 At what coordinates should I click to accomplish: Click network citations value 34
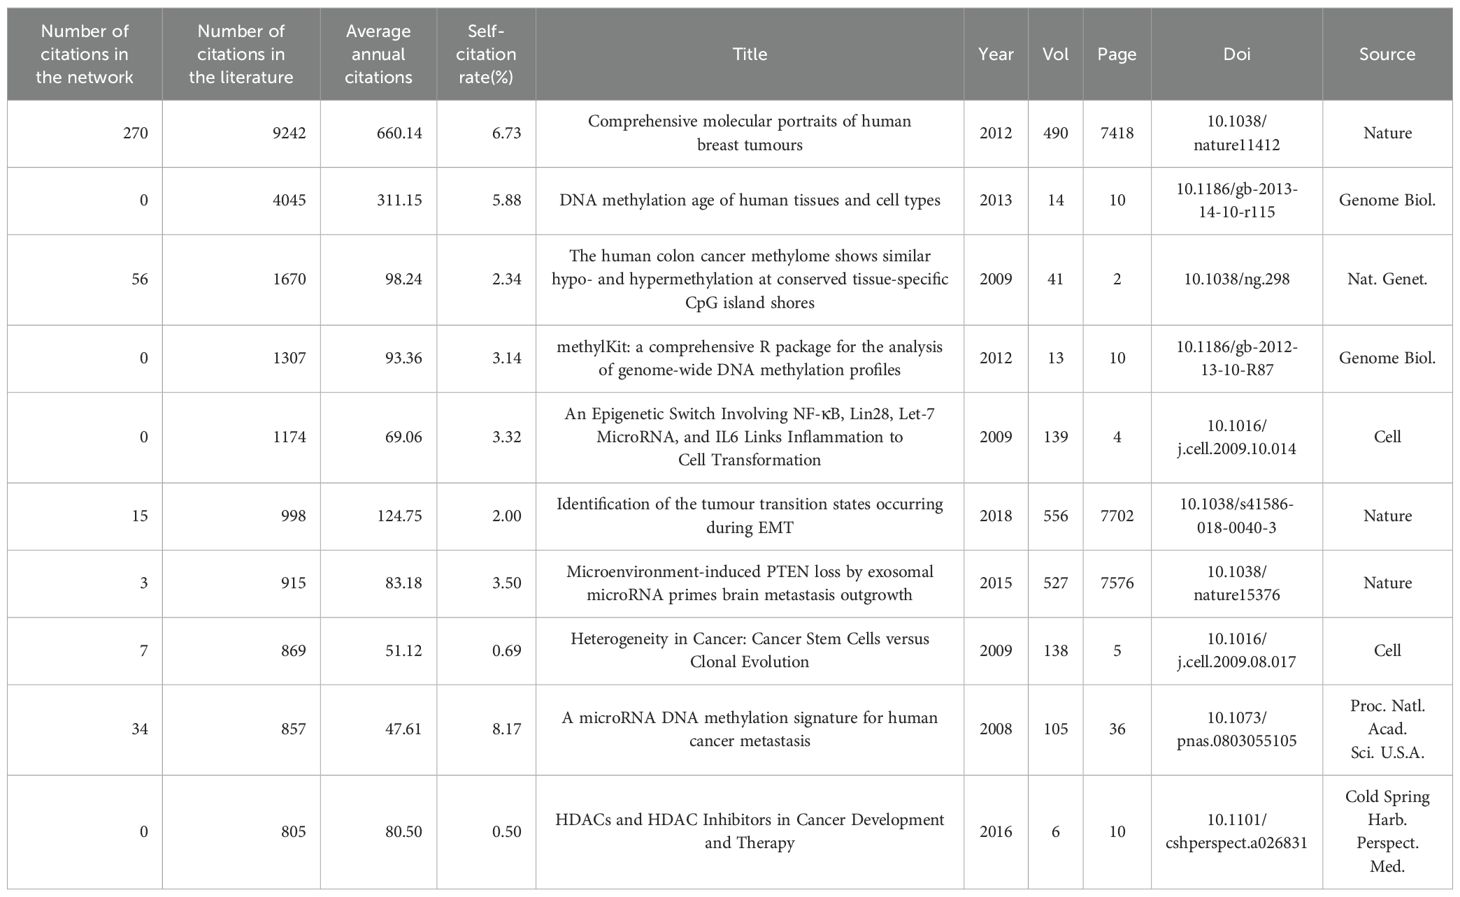pos(140,729)
